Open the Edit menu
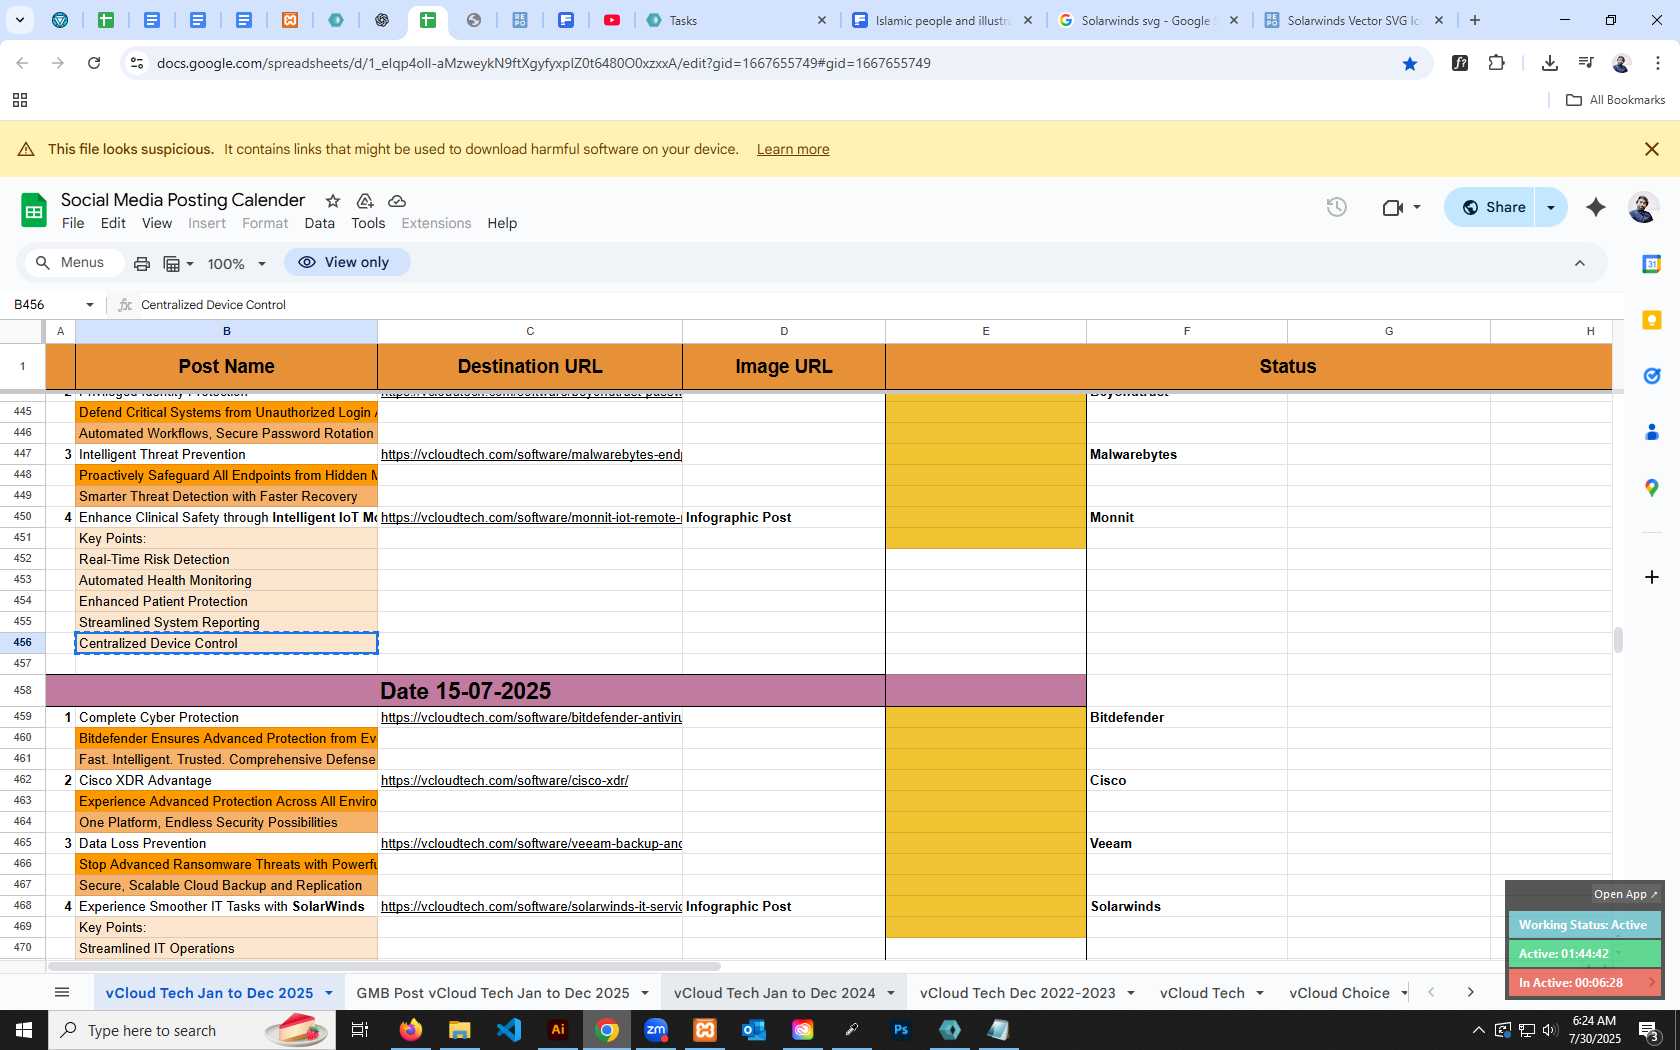Viewport: 1680px width, 1050px height. pyautogui.click(x=113, y=224)
